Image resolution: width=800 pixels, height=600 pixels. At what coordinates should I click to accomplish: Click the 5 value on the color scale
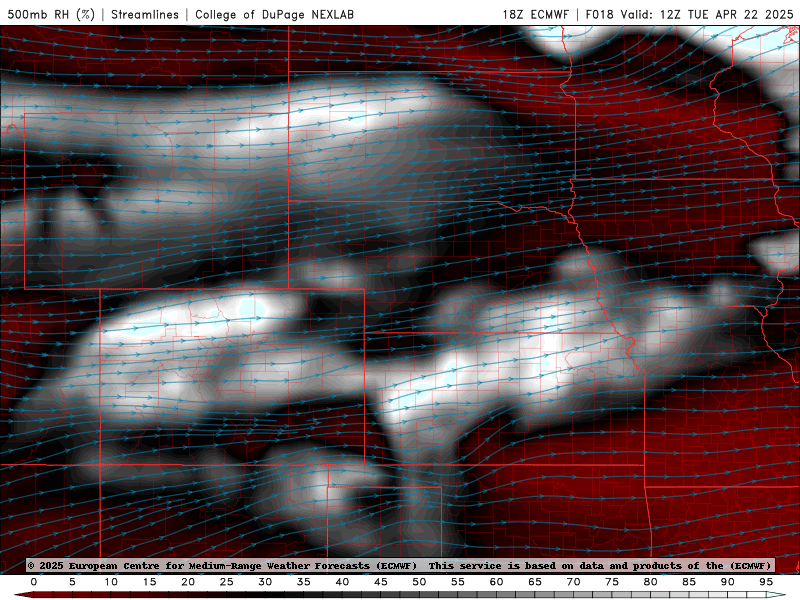click(x=72, y=582)
